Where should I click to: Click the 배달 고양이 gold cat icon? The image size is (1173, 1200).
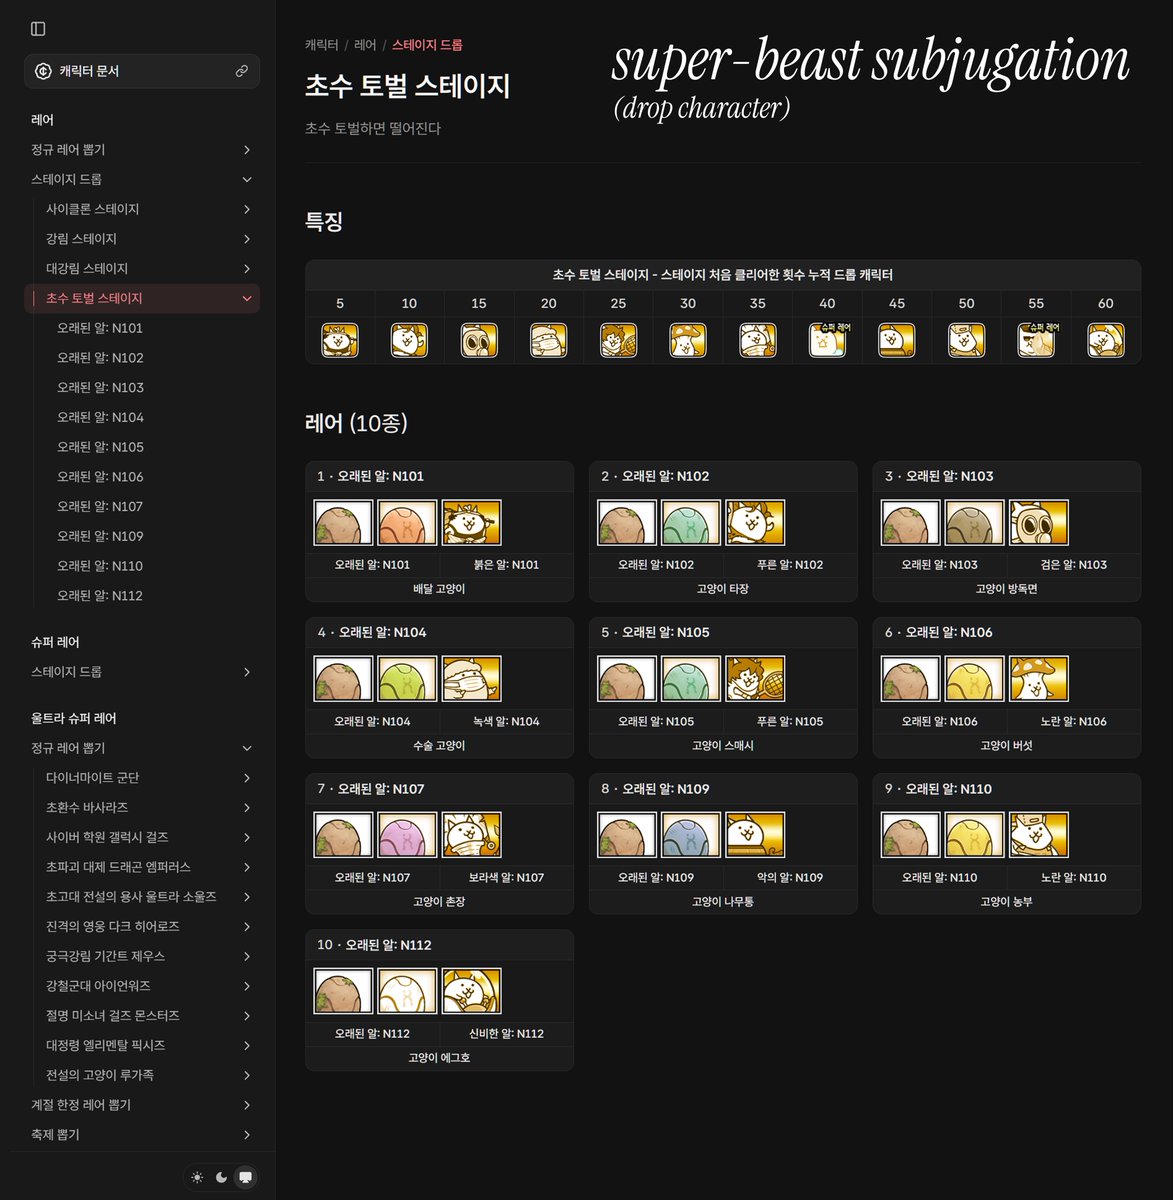point(471,522)
